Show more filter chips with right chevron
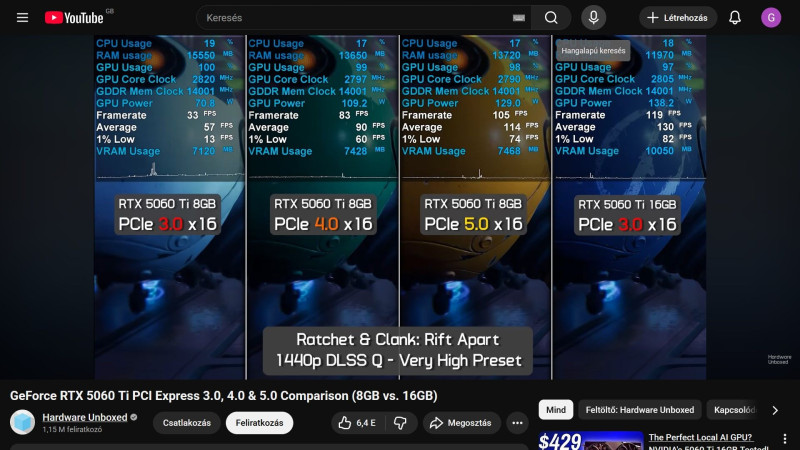The image size is (800, 450). coord(775,410)
